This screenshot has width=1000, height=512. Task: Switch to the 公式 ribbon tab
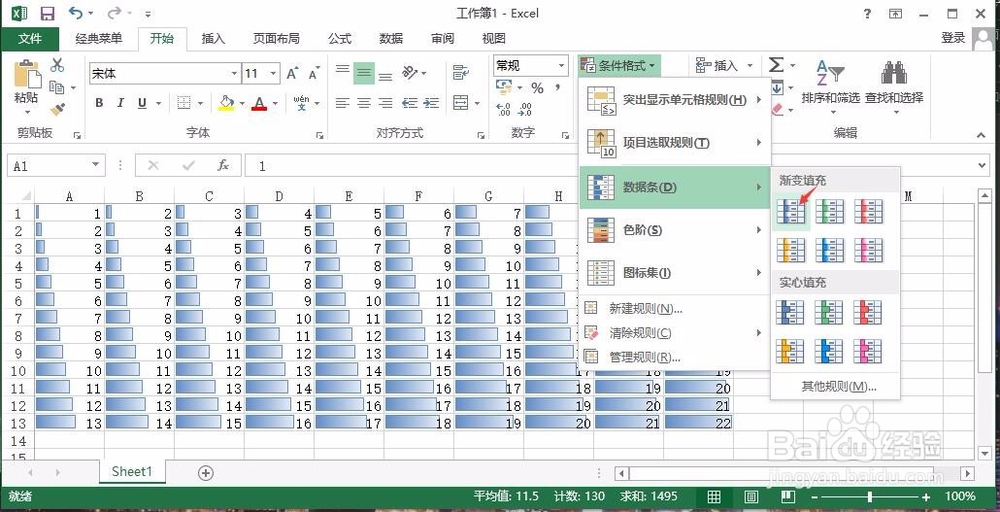point(340,39)
